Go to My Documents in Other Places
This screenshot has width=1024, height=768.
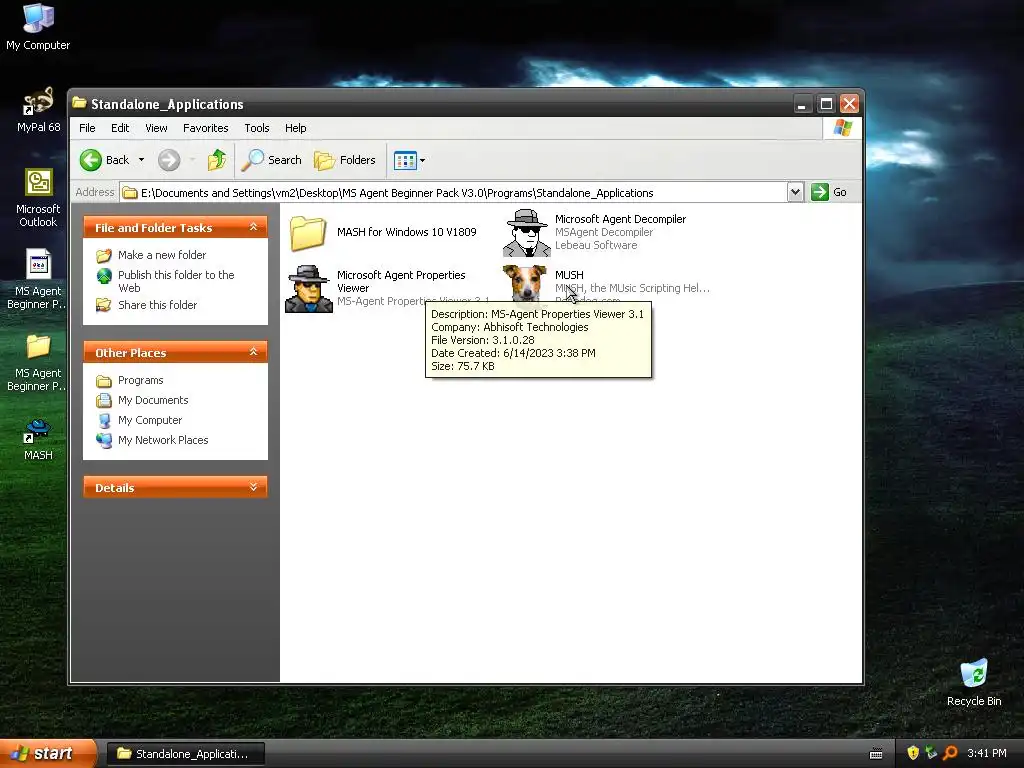click(x=153, y=400)
